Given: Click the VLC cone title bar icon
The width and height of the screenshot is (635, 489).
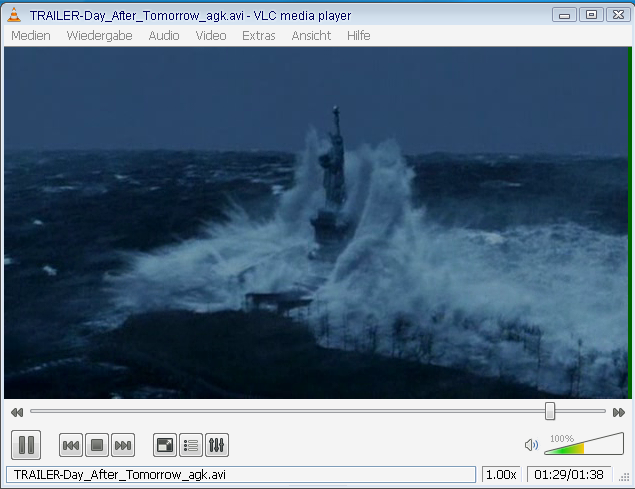Looking at the screenshot, I should tap(14, 15).
